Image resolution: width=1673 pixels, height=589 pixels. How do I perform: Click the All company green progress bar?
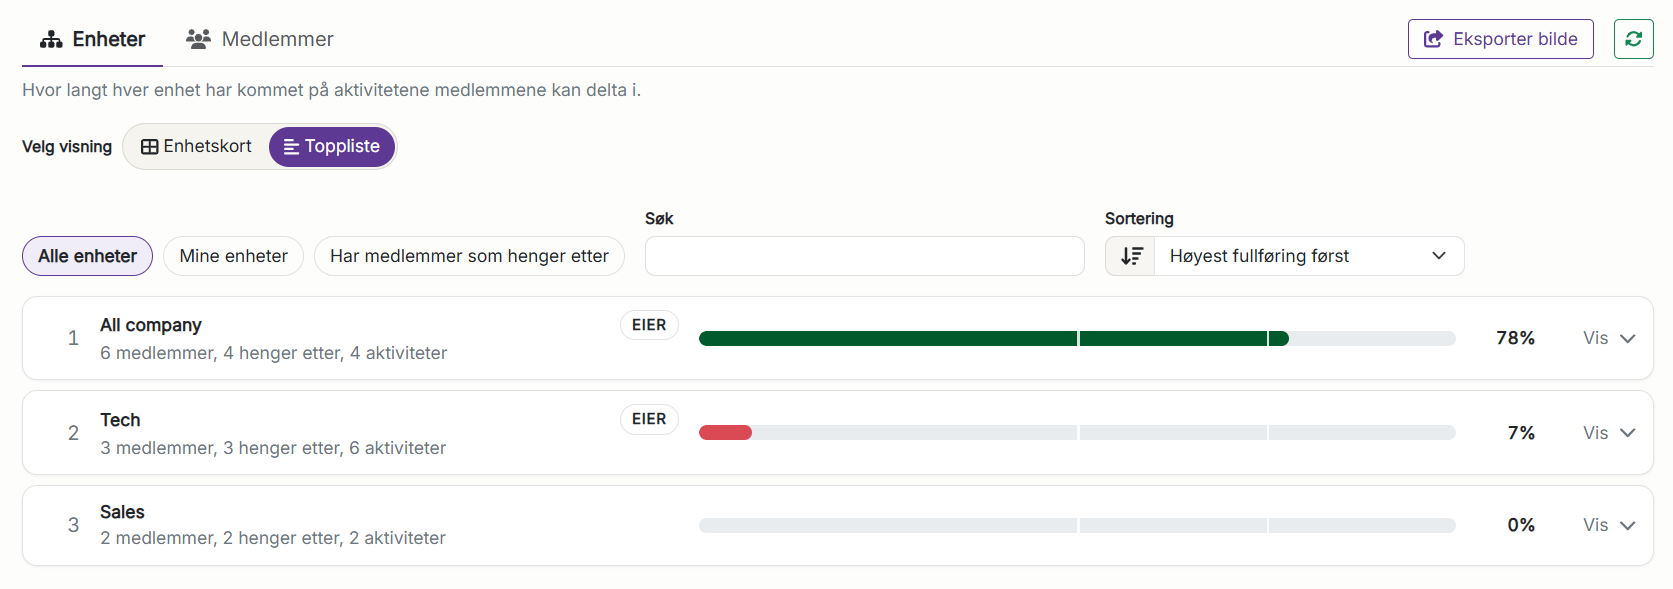coord(994,338)
